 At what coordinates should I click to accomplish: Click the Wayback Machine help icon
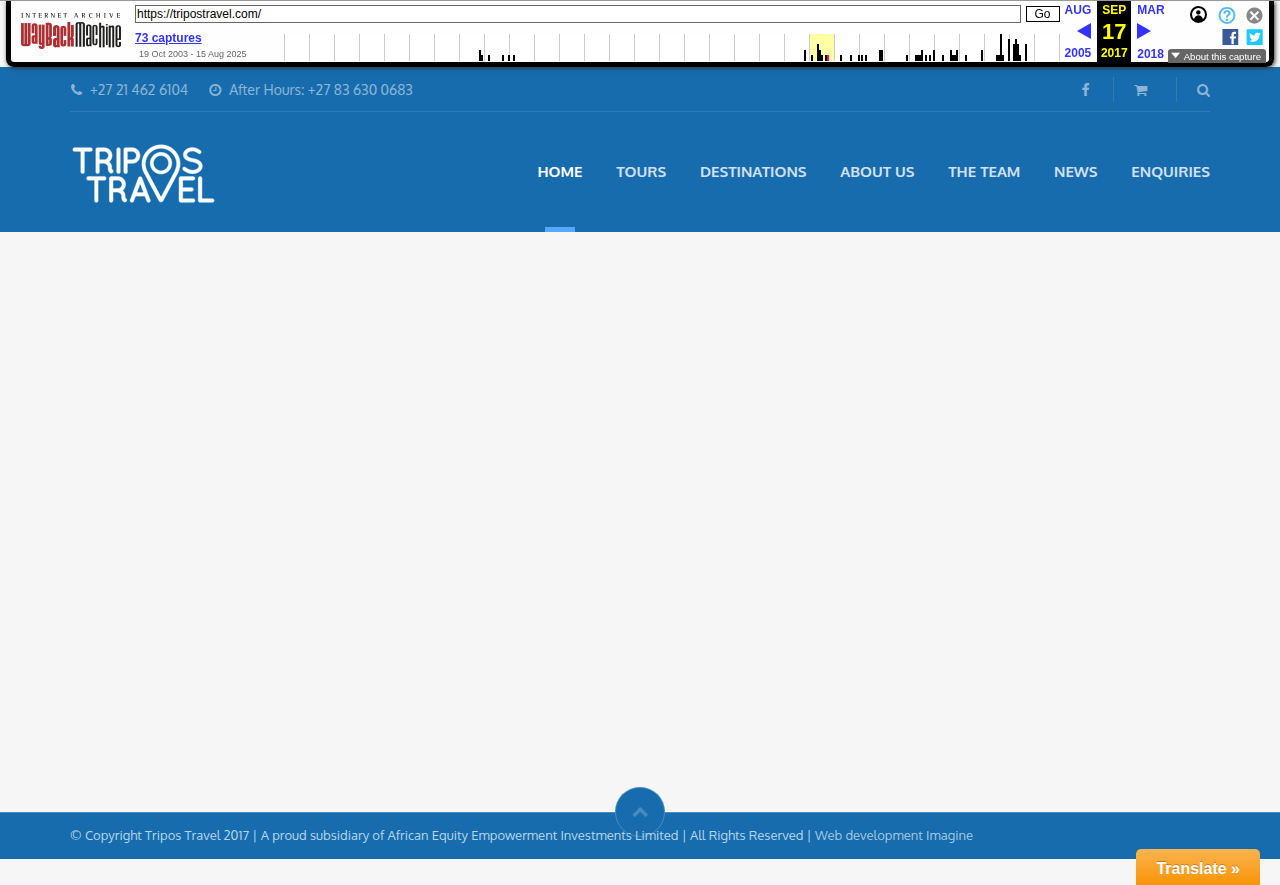1226,15
